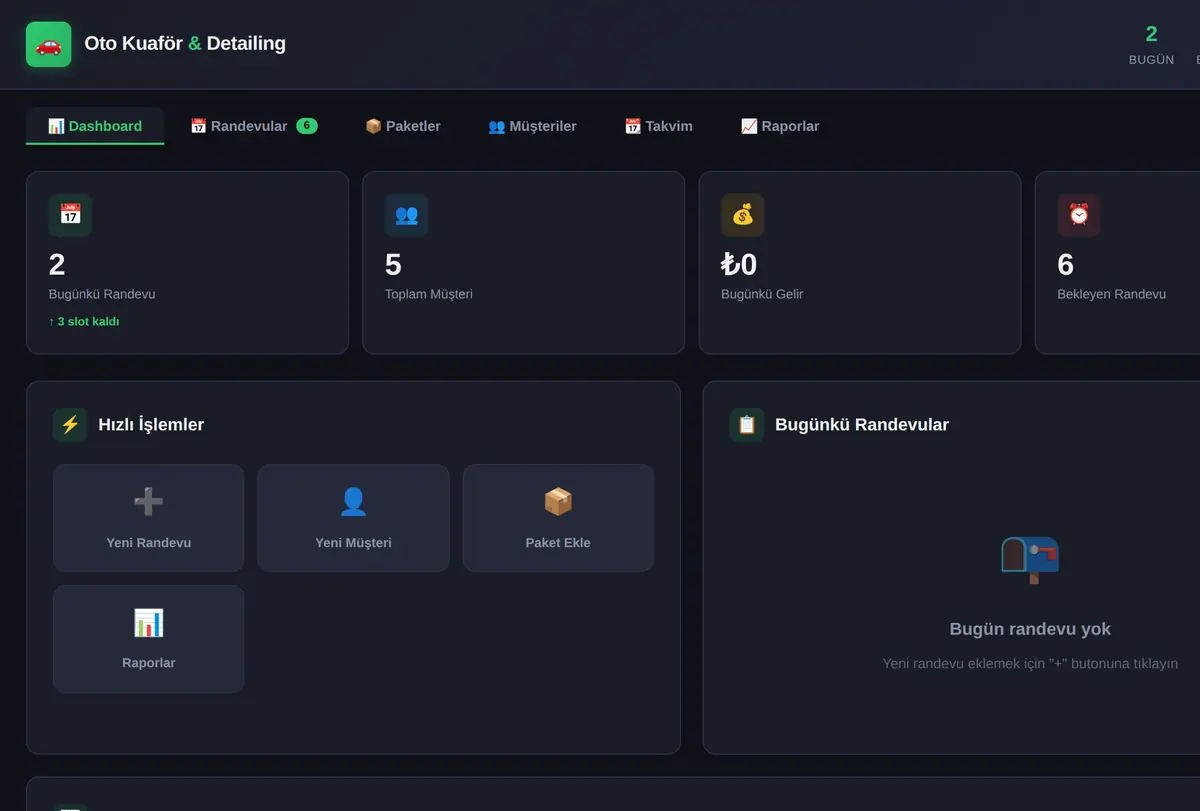Switch to the Raporlar tab
The height and width of the screenshot is (811, 1200).
(x=780, y=126)
